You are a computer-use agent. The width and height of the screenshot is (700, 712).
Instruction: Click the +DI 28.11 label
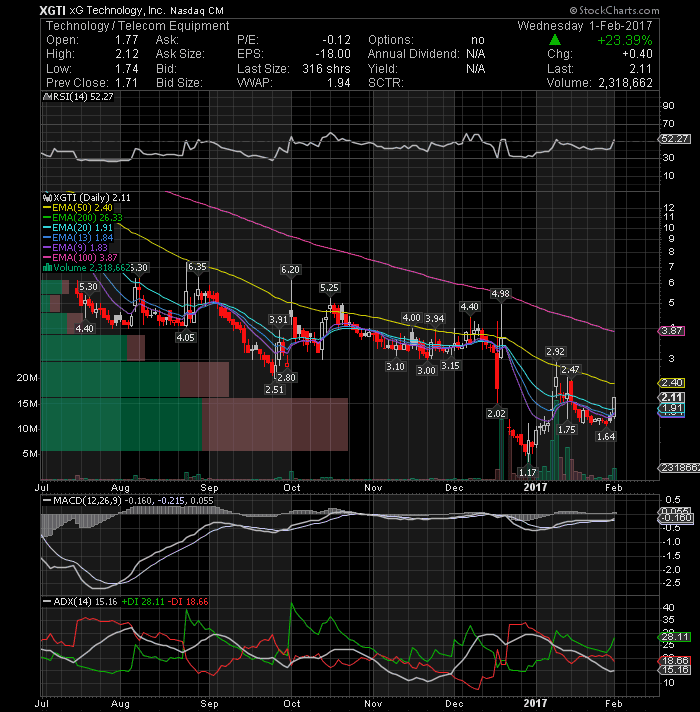click(143, 602)
